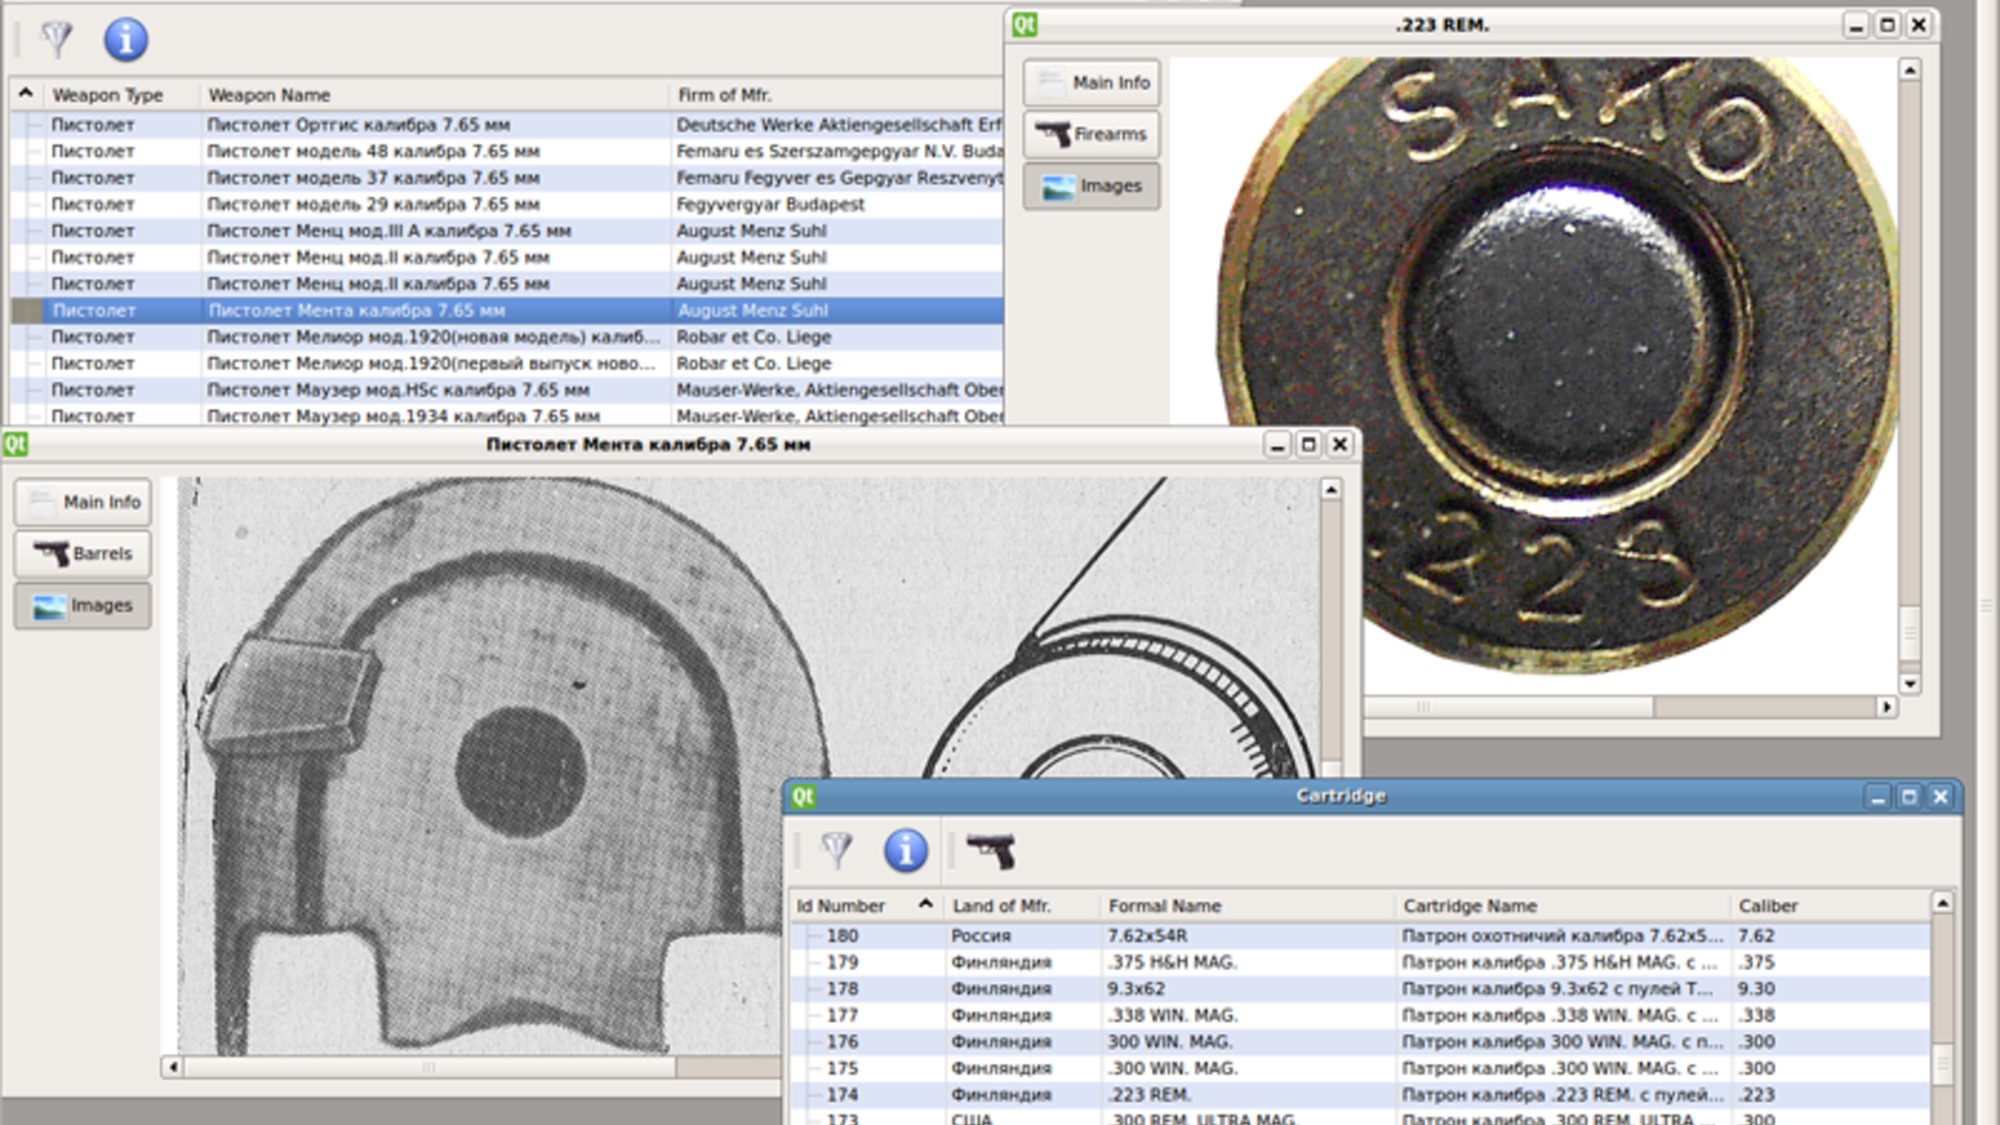Close the Пистолет Мента калибра 7.65 мм window
Viewport: 2000px width, 1125px height.
click(x=1340, y=444)
